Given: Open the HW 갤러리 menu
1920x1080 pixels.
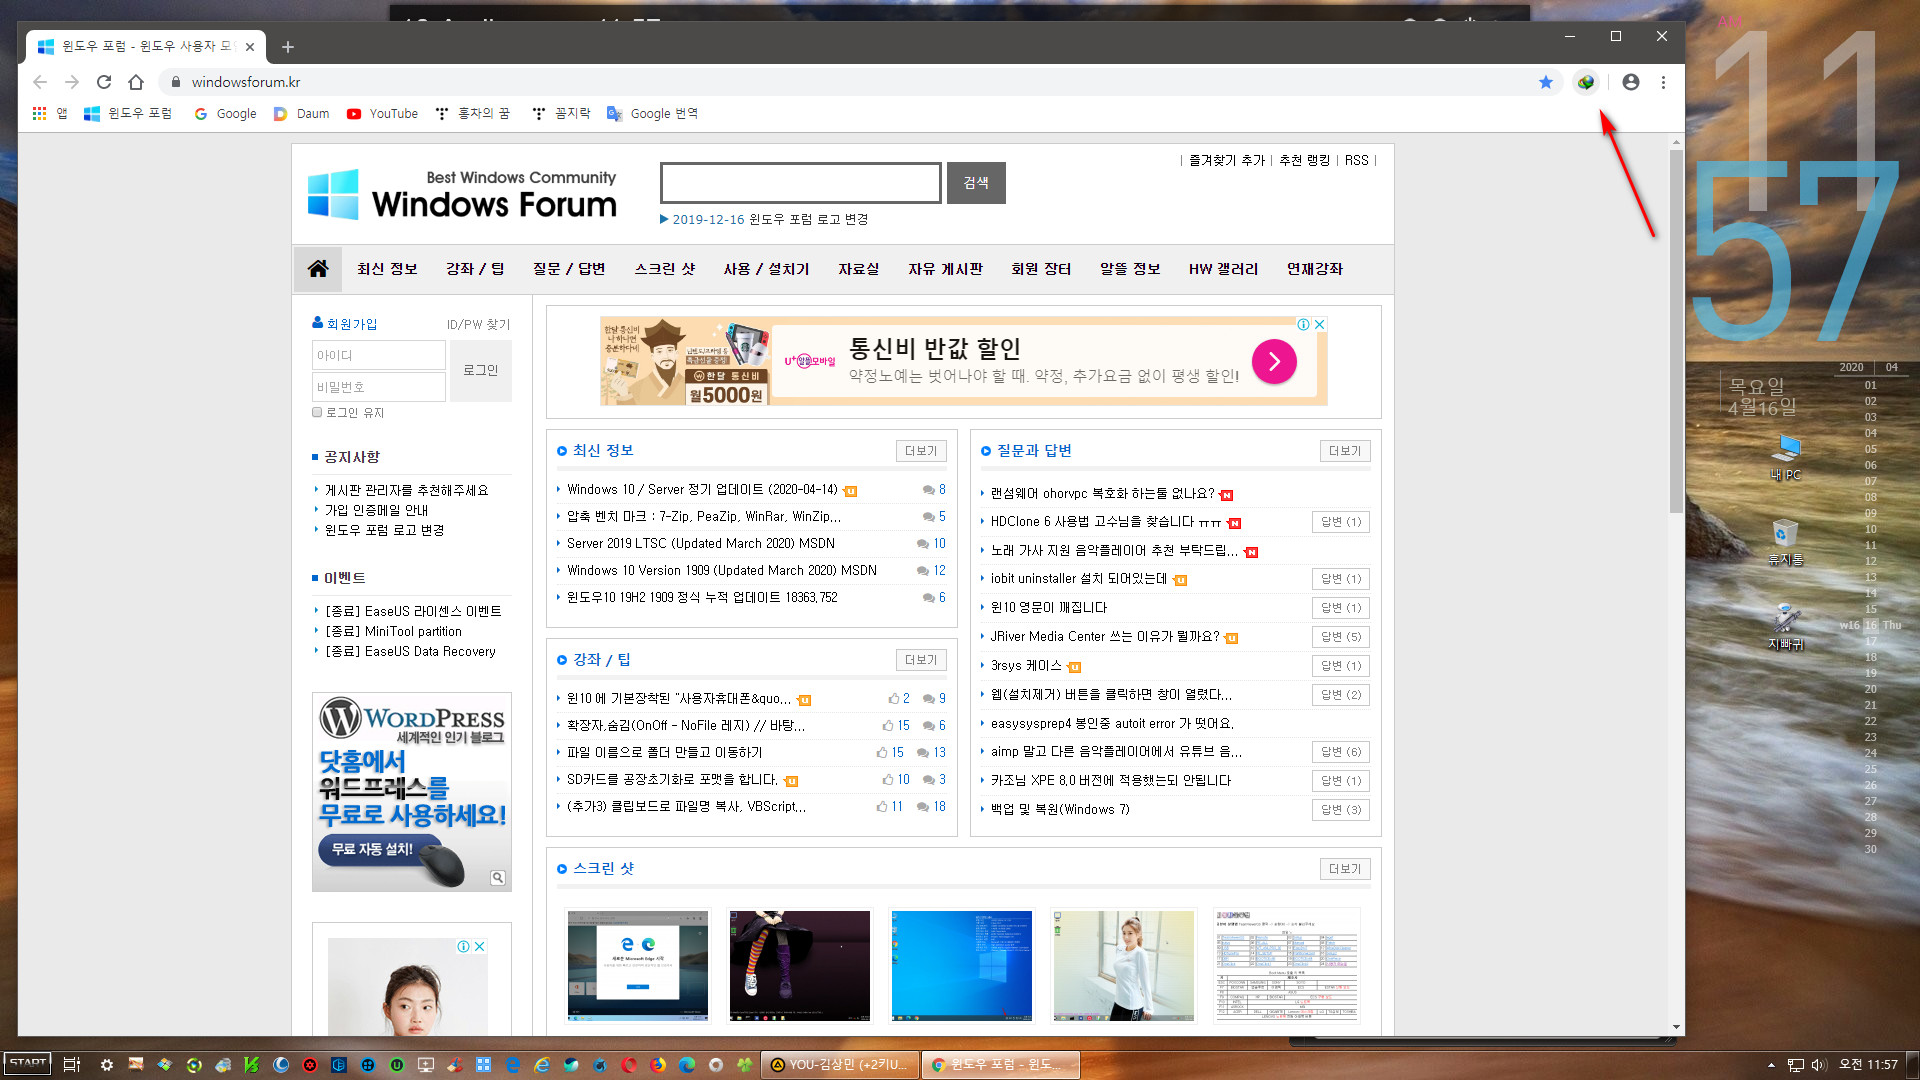Looking at the screenshot, I should [x=1223, y=269].
